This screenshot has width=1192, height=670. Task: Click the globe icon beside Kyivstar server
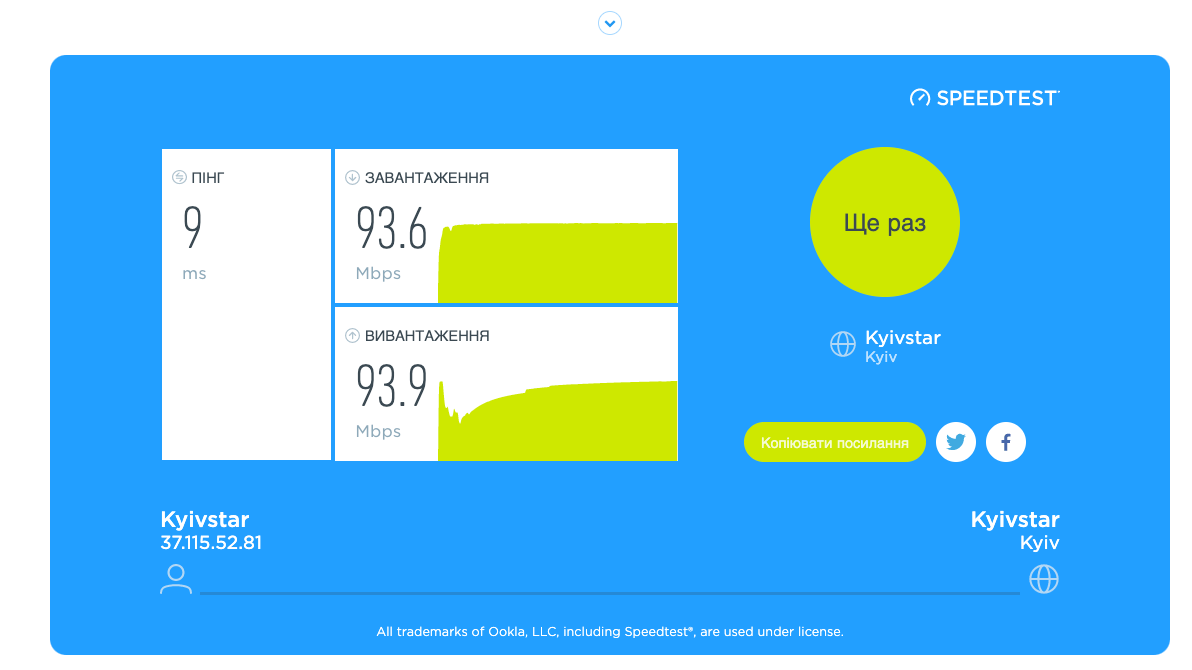click(842, 344)
